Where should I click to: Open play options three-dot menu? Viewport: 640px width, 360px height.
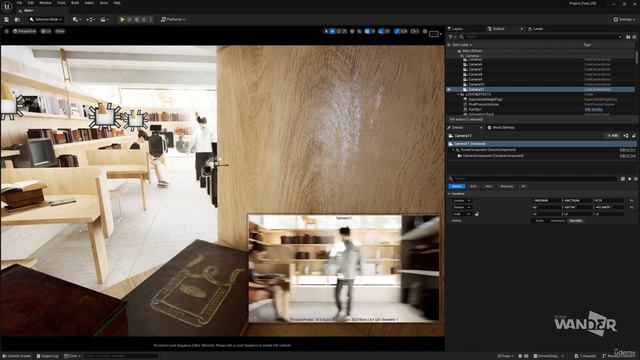[x=151, y=20]
